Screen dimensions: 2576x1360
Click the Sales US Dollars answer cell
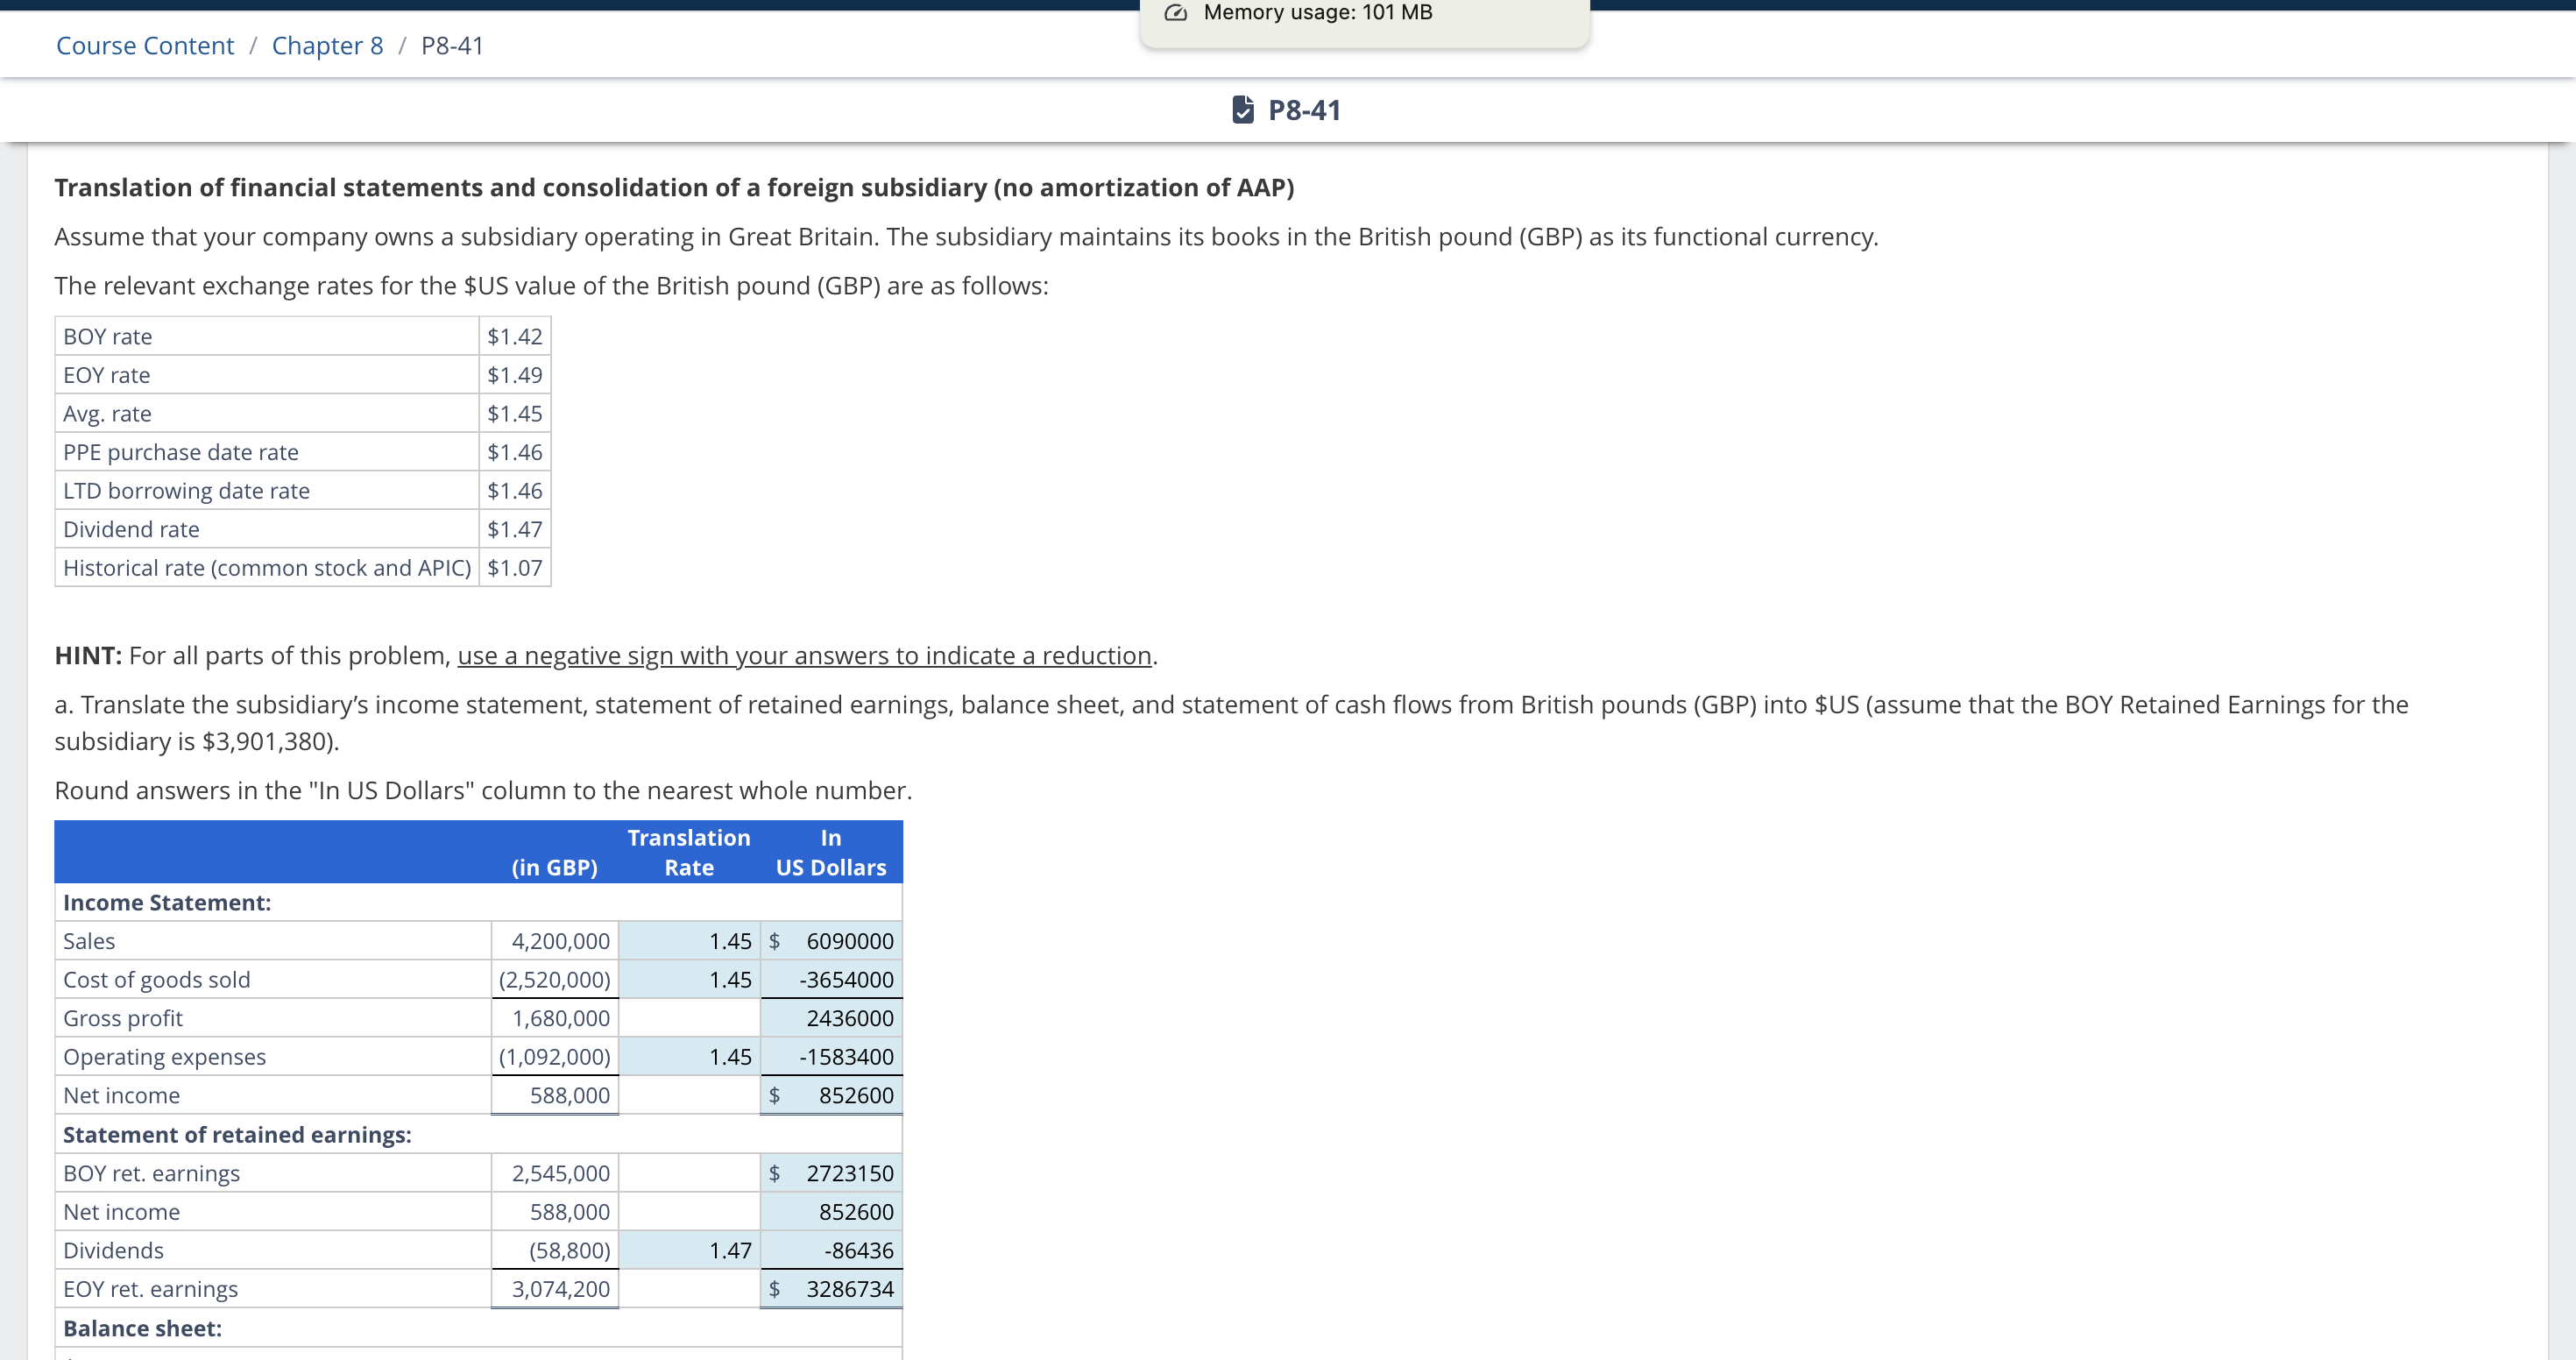pos(832,941)
